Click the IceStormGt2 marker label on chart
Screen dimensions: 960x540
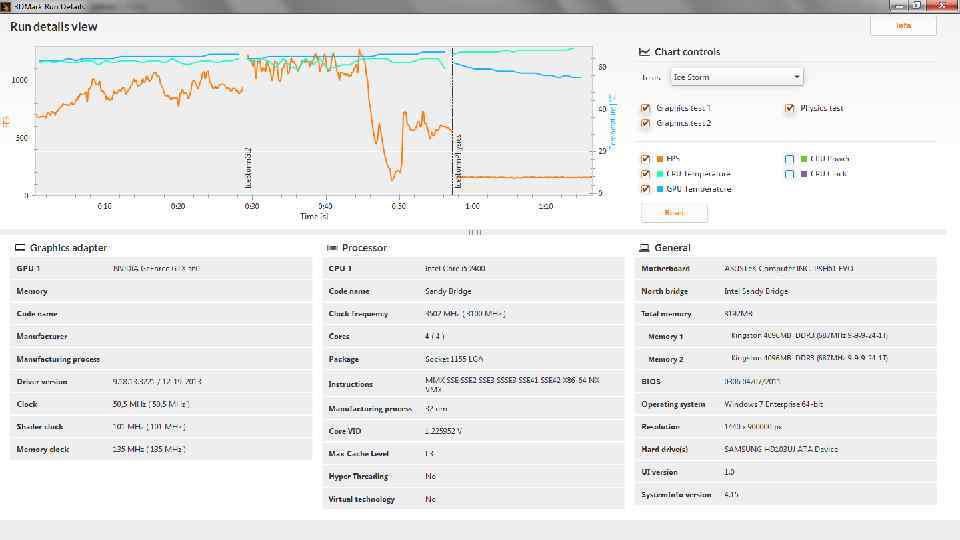(x=248, y=167)
